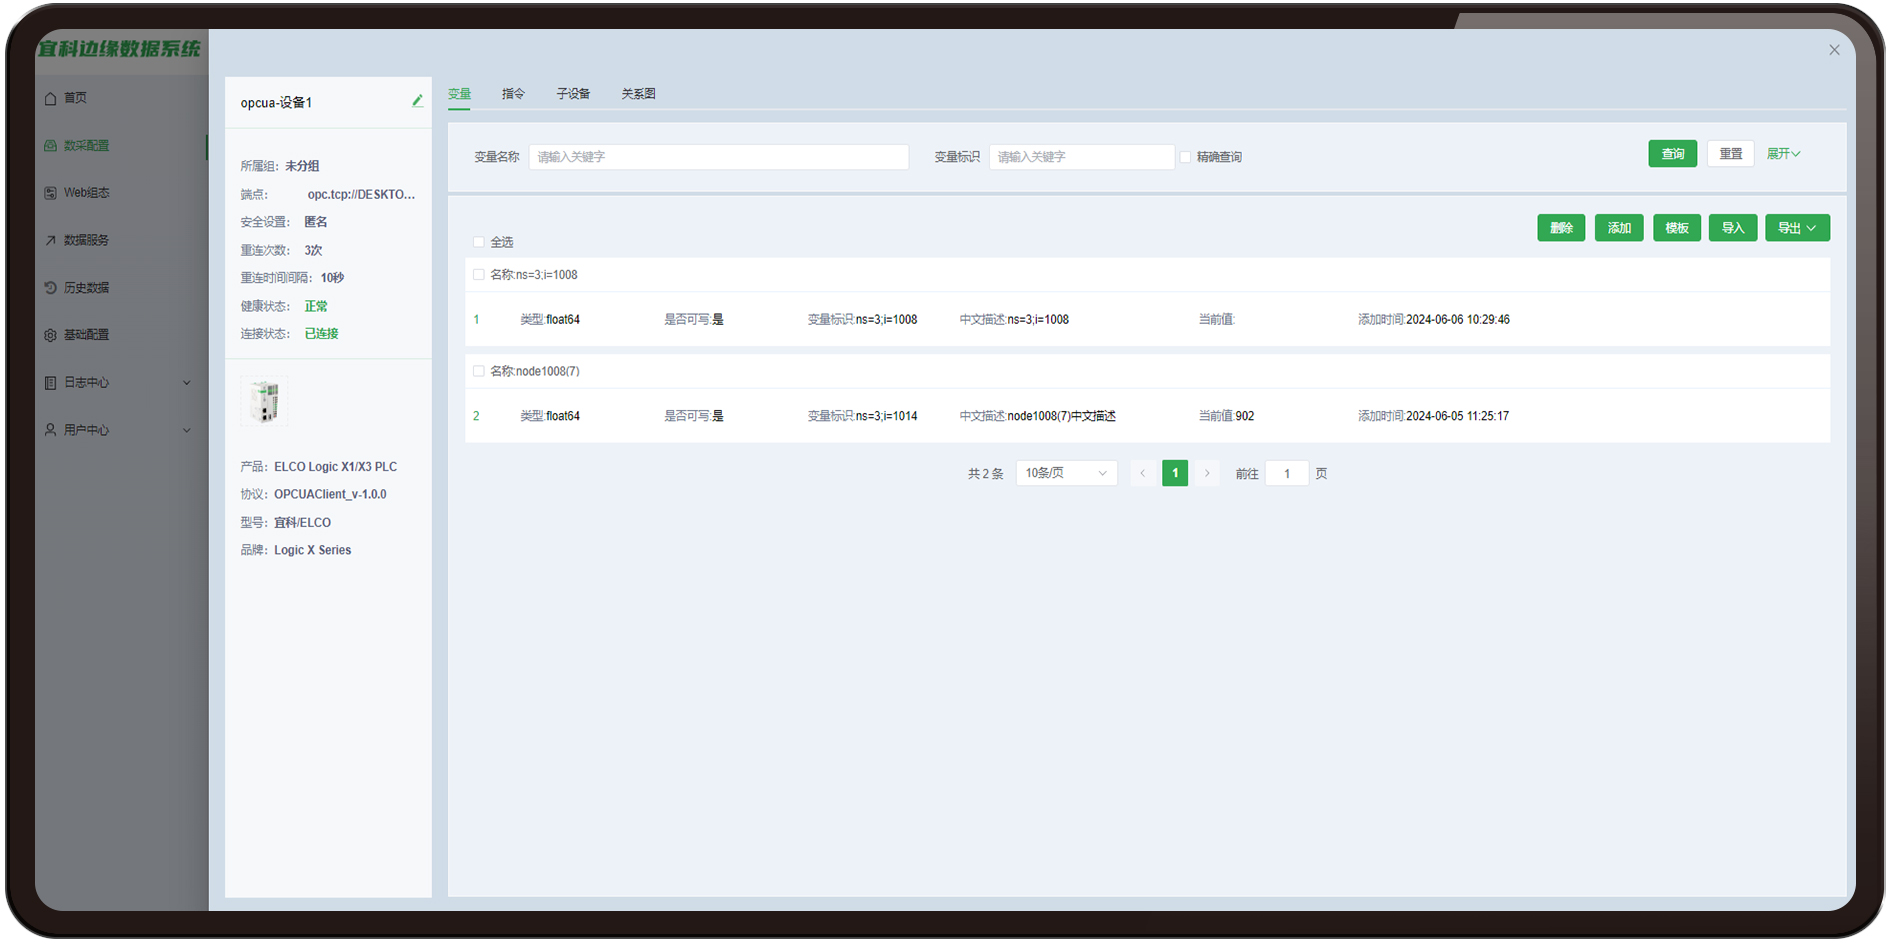This screenshot has height=945, width=1890.
Task: Click the 添加 add button
Action: [1618, 228]
